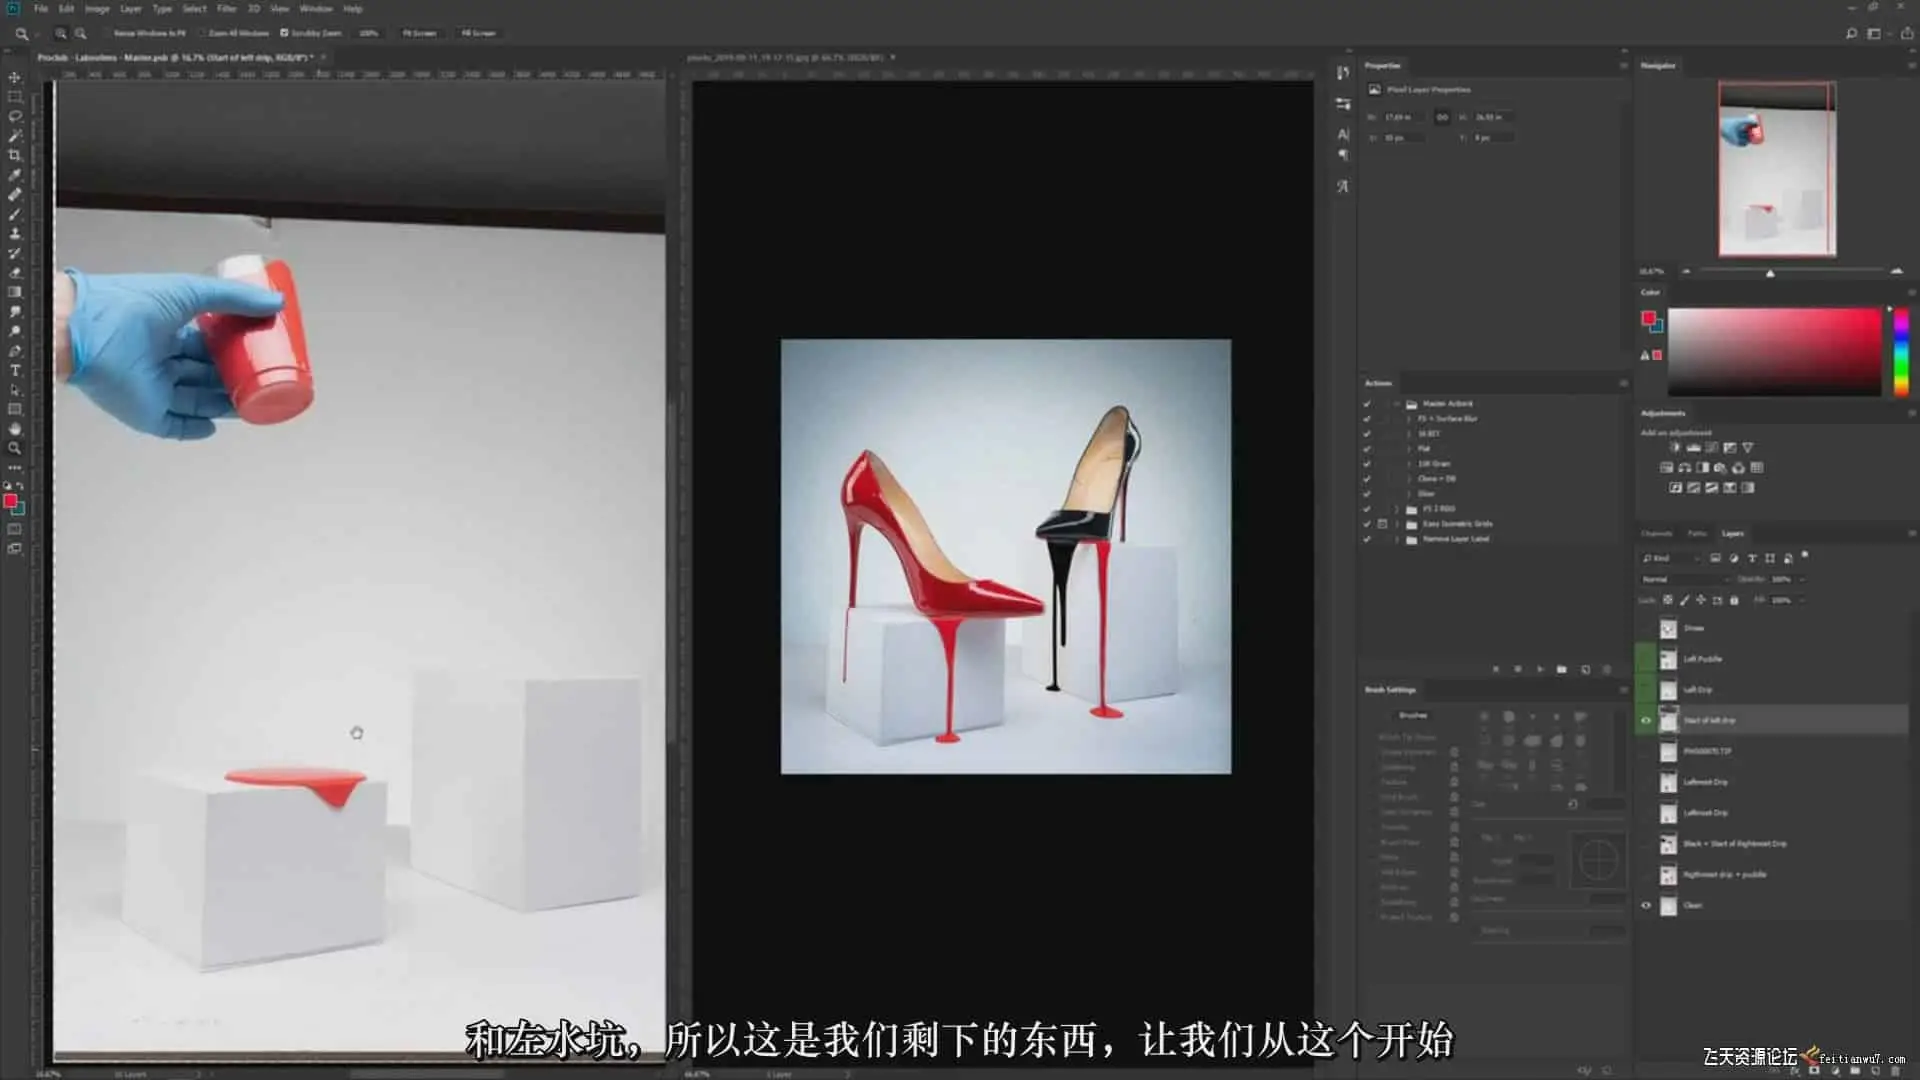This screenshot has width=1920, height=1080.
Task: Open the Normal blend mode dropdown
Action: click(1685, 579)
